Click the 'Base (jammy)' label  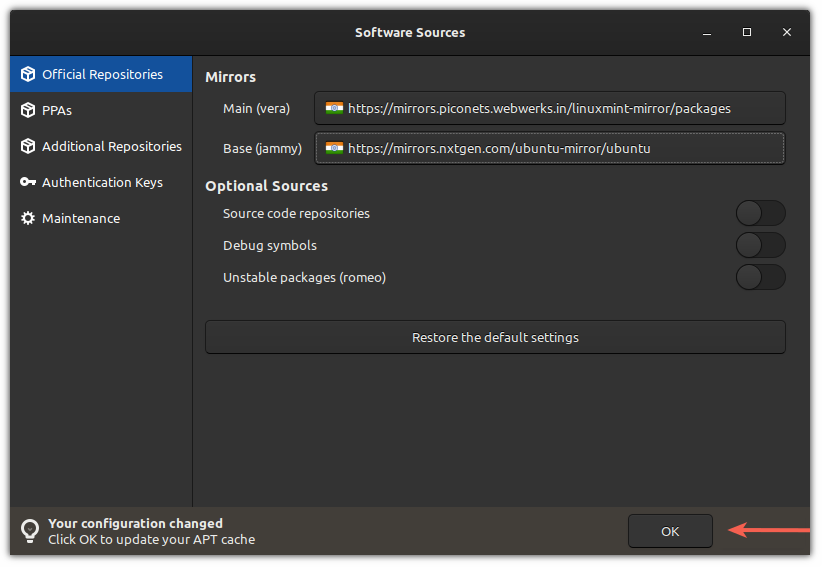click(263, 149)
